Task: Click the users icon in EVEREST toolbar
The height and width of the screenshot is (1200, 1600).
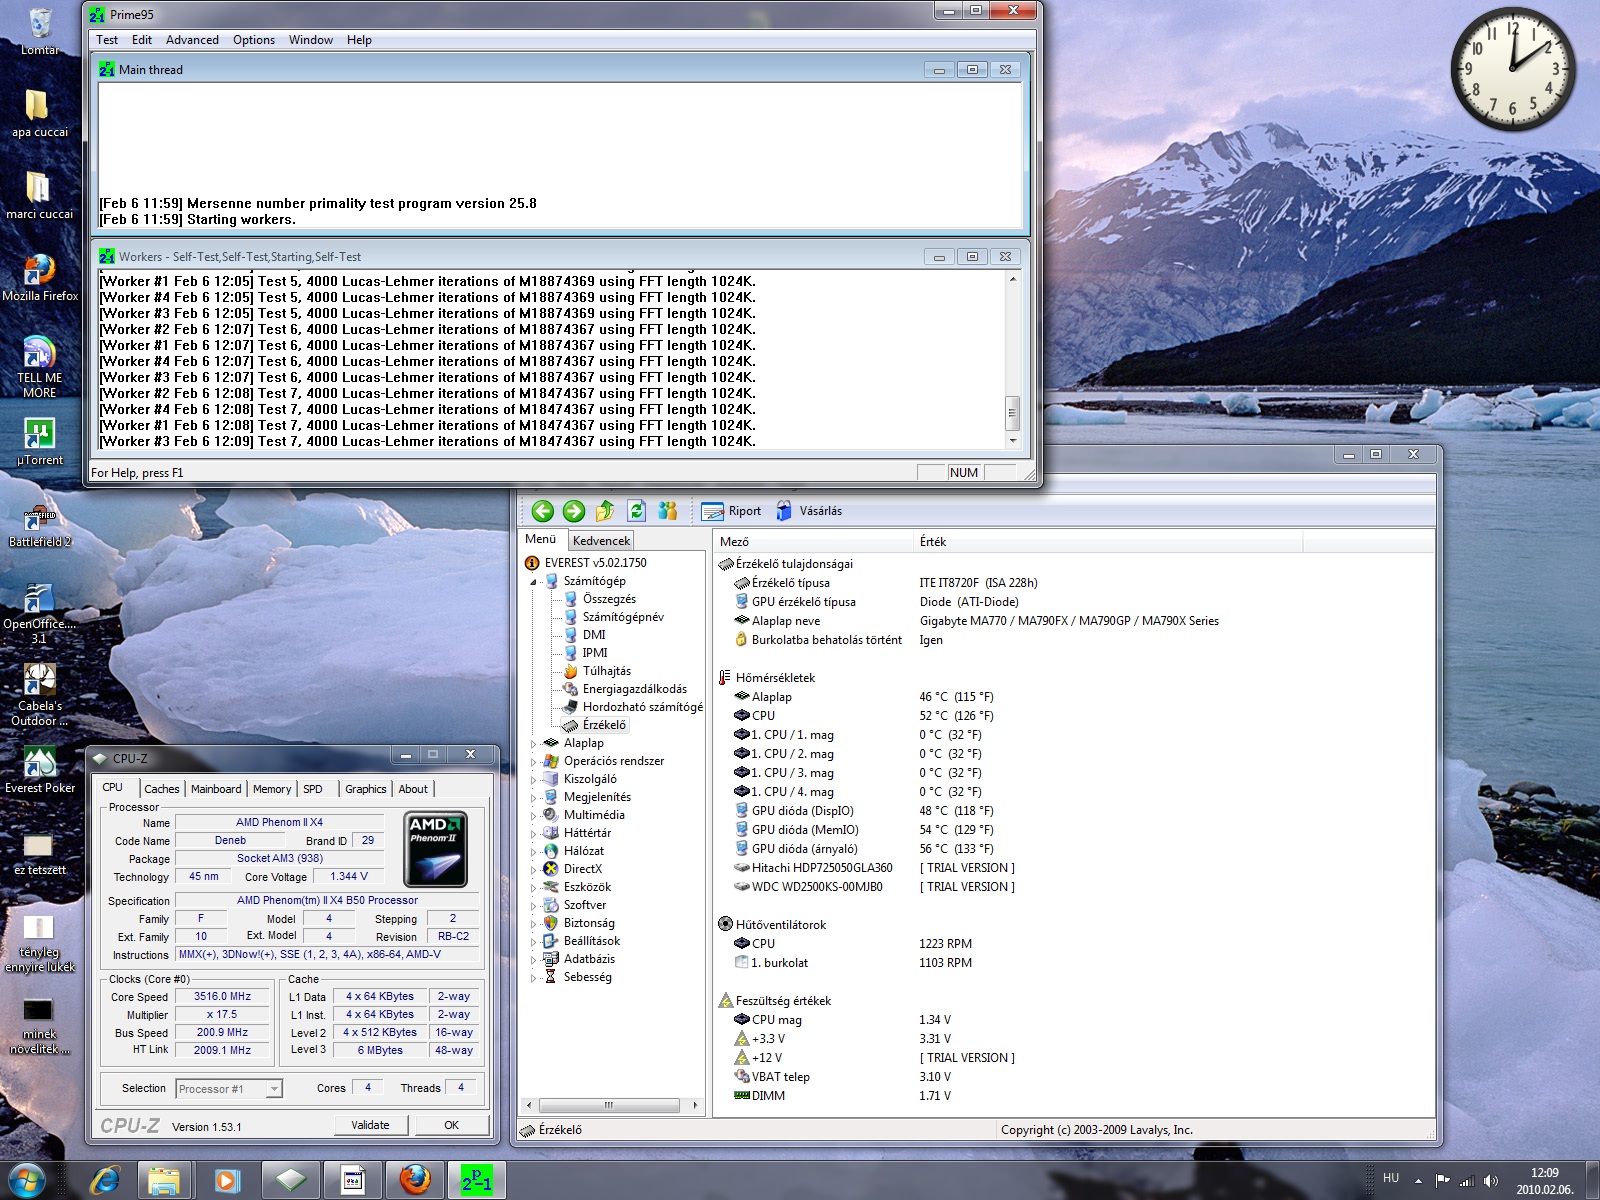Action: pos(668,511)
